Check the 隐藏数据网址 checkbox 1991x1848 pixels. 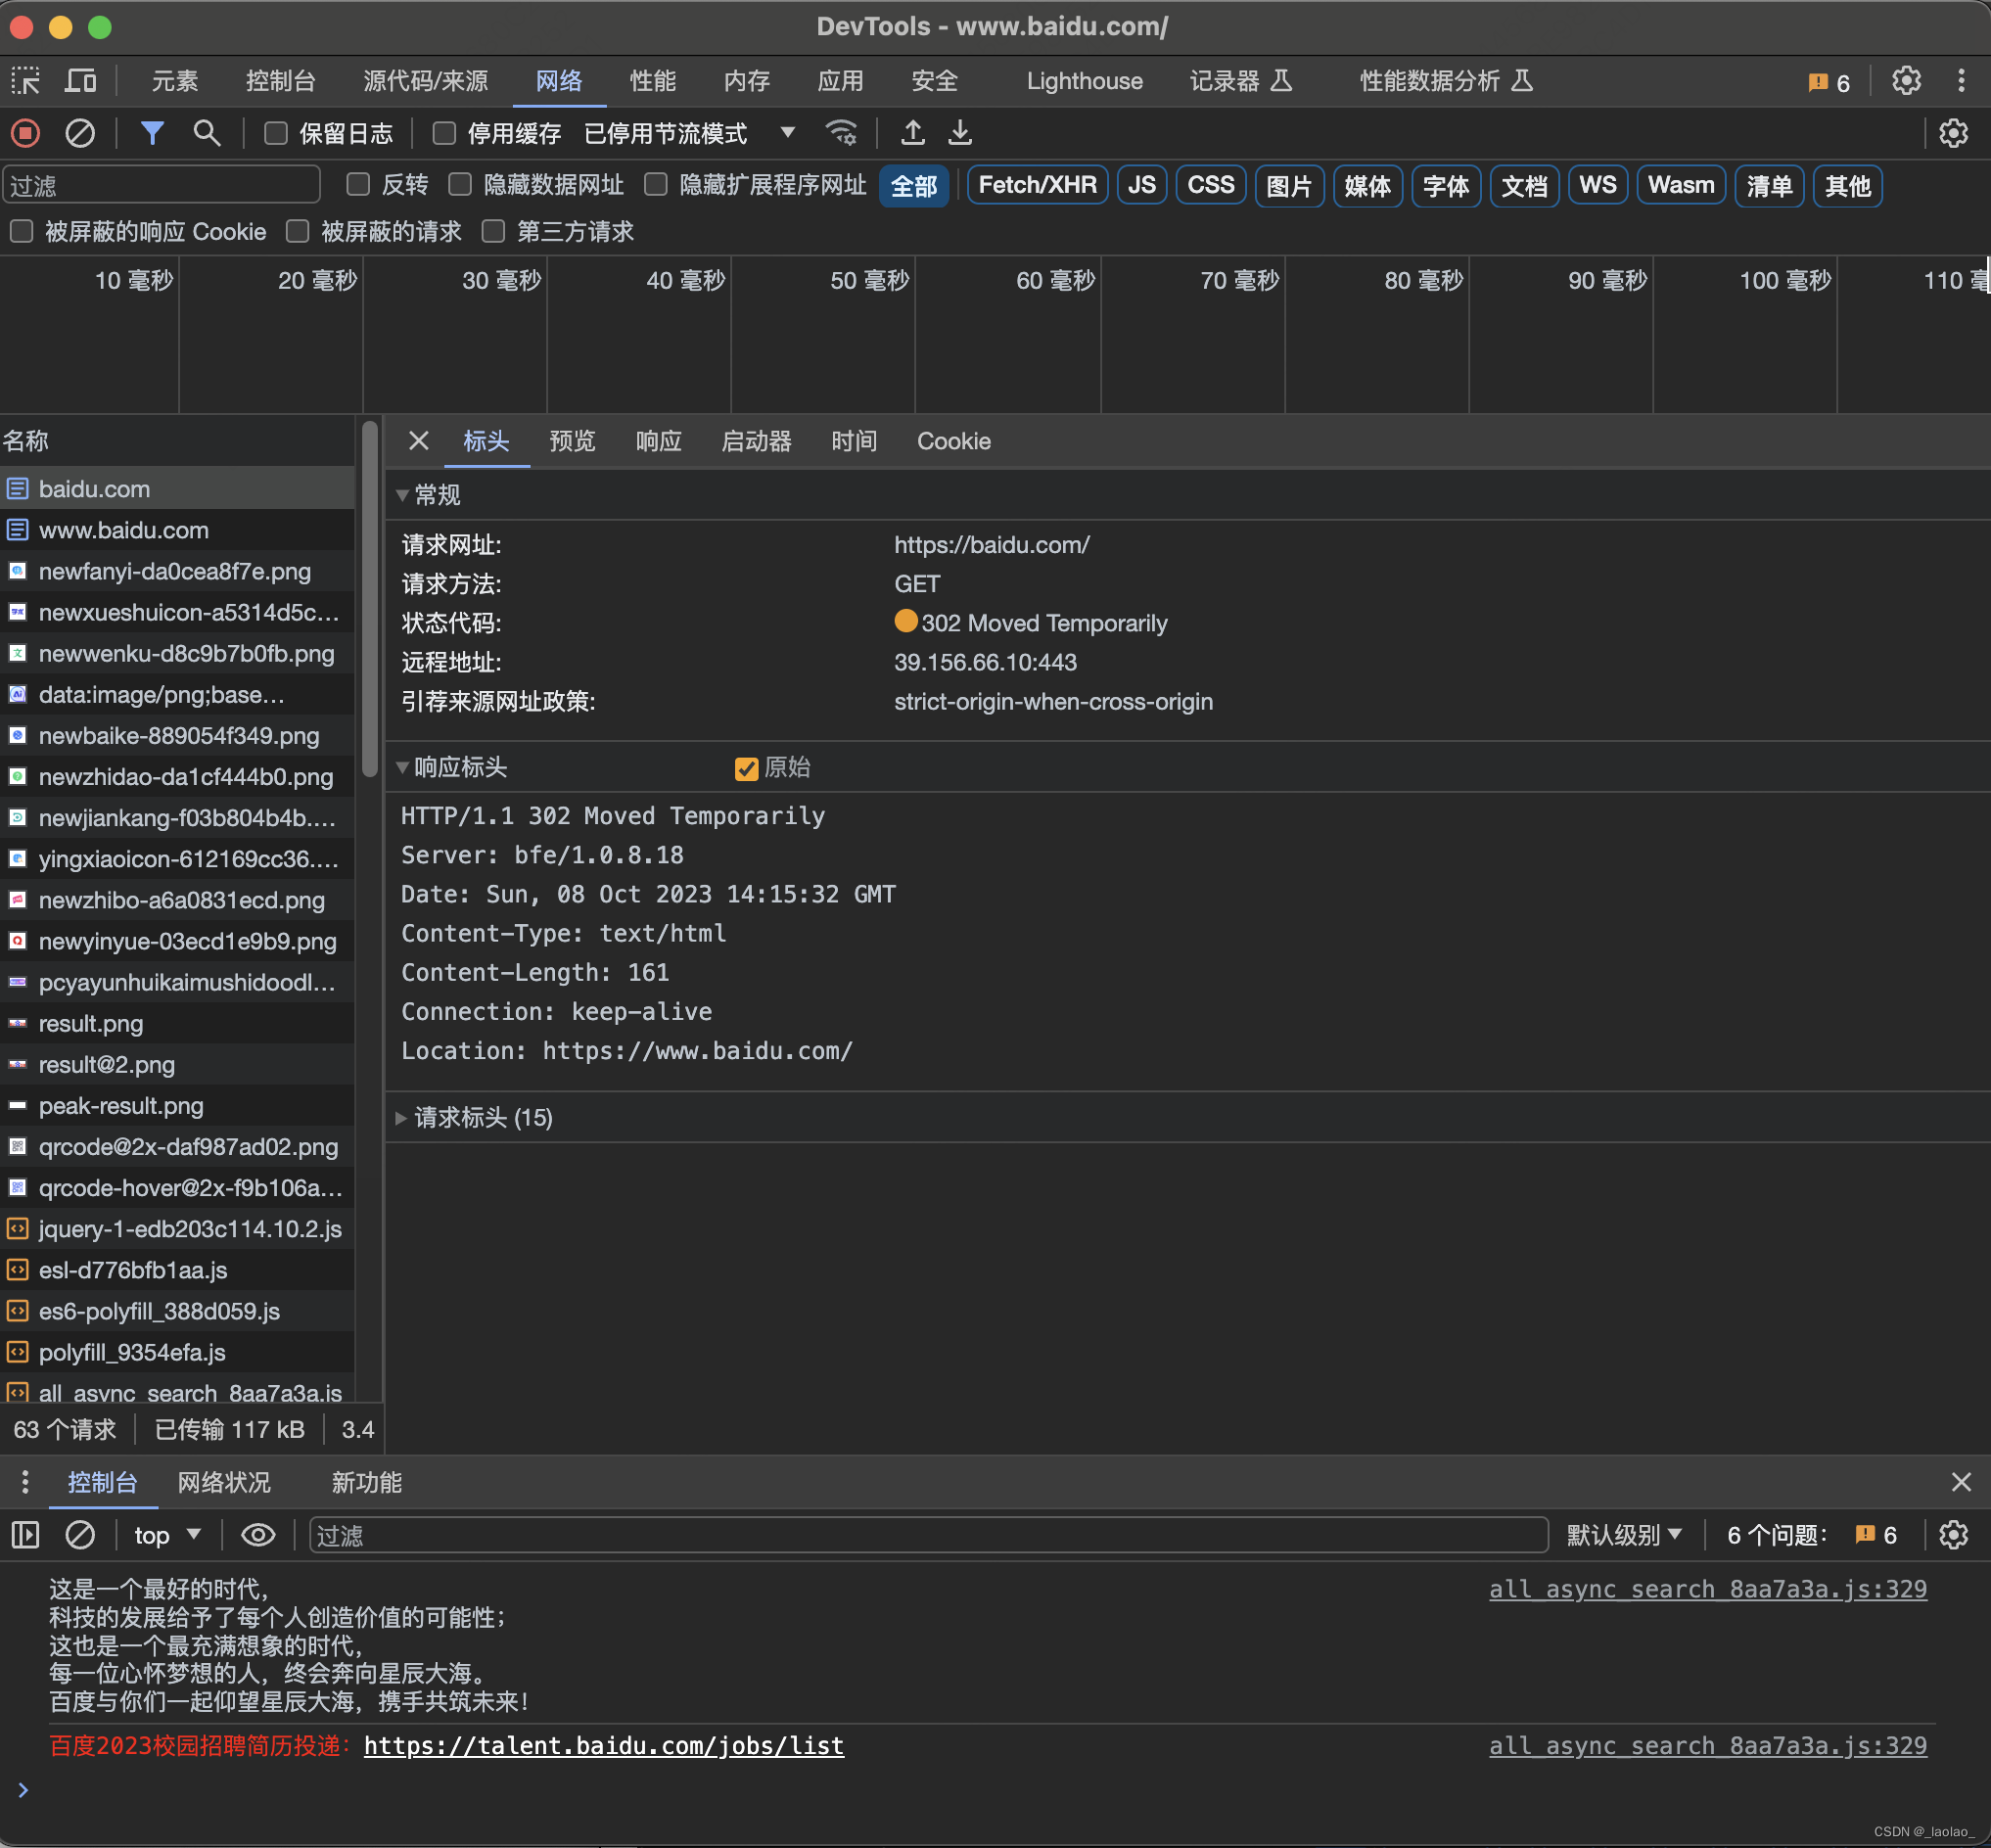tap(460, 185)
